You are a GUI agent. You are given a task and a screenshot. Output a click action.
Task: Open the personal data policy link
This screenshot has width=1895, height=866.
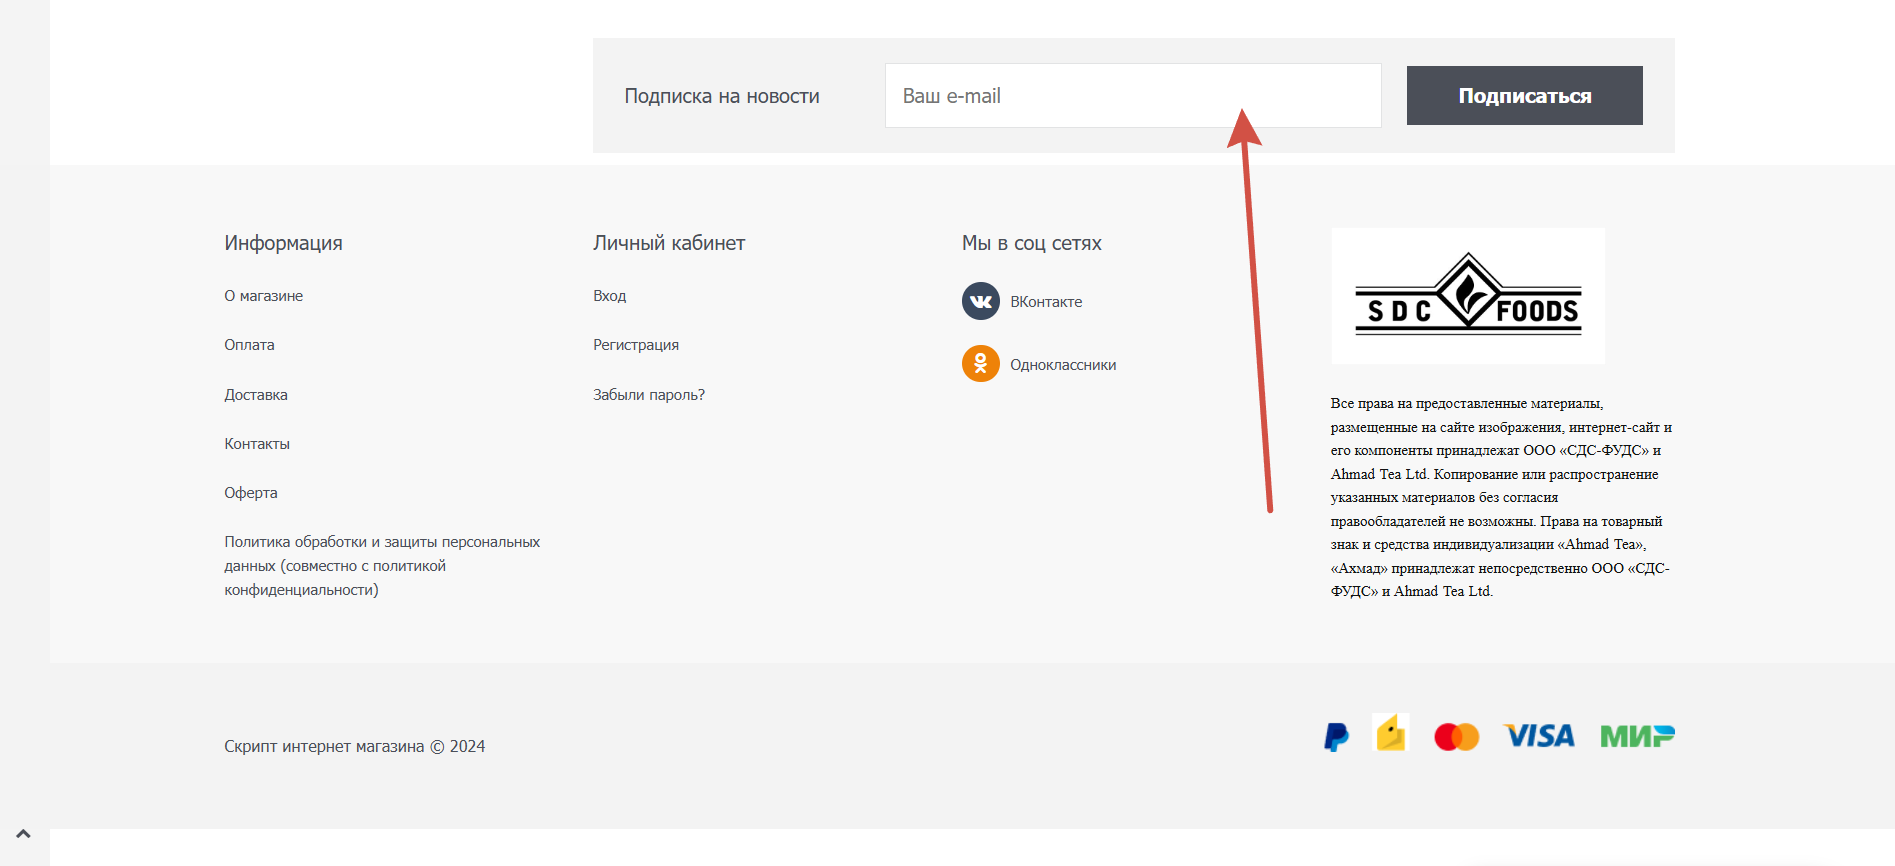click(x=382, y=566)
